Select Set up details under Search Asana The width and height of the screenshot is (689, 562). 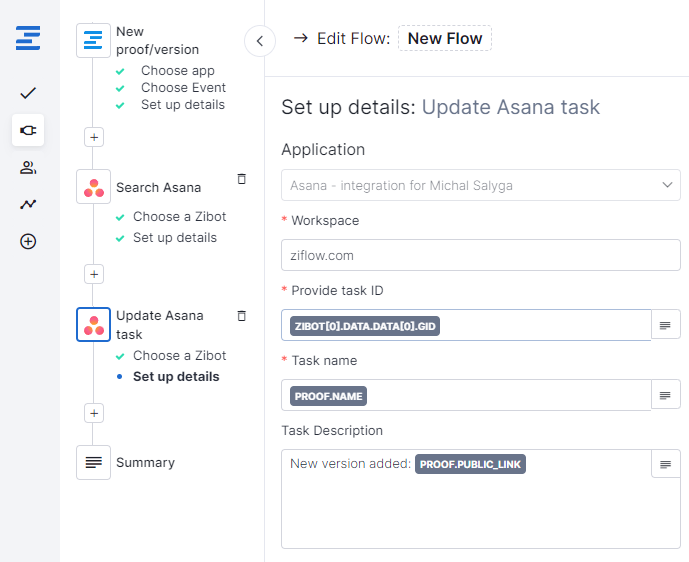point(174,238)
